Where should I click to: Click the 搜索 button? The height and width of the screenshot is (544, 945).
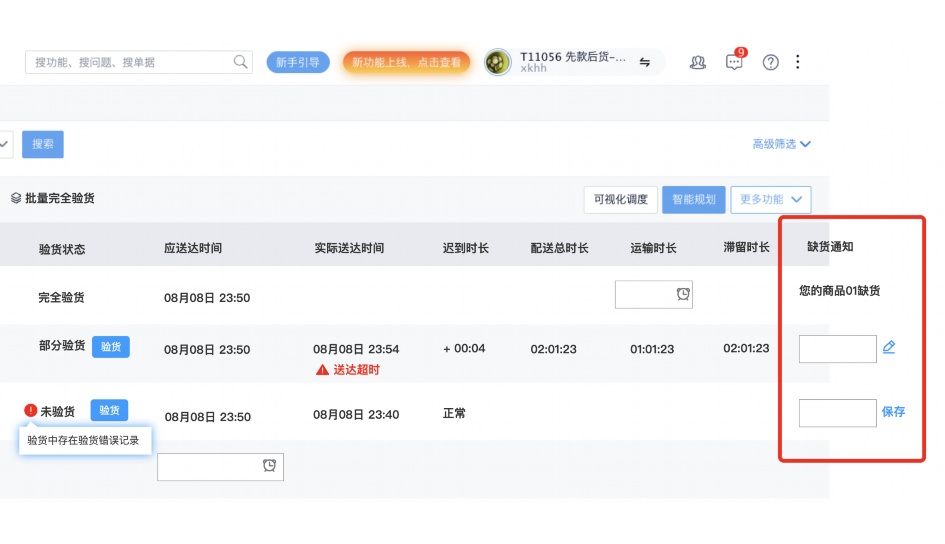tap(43, 144)
